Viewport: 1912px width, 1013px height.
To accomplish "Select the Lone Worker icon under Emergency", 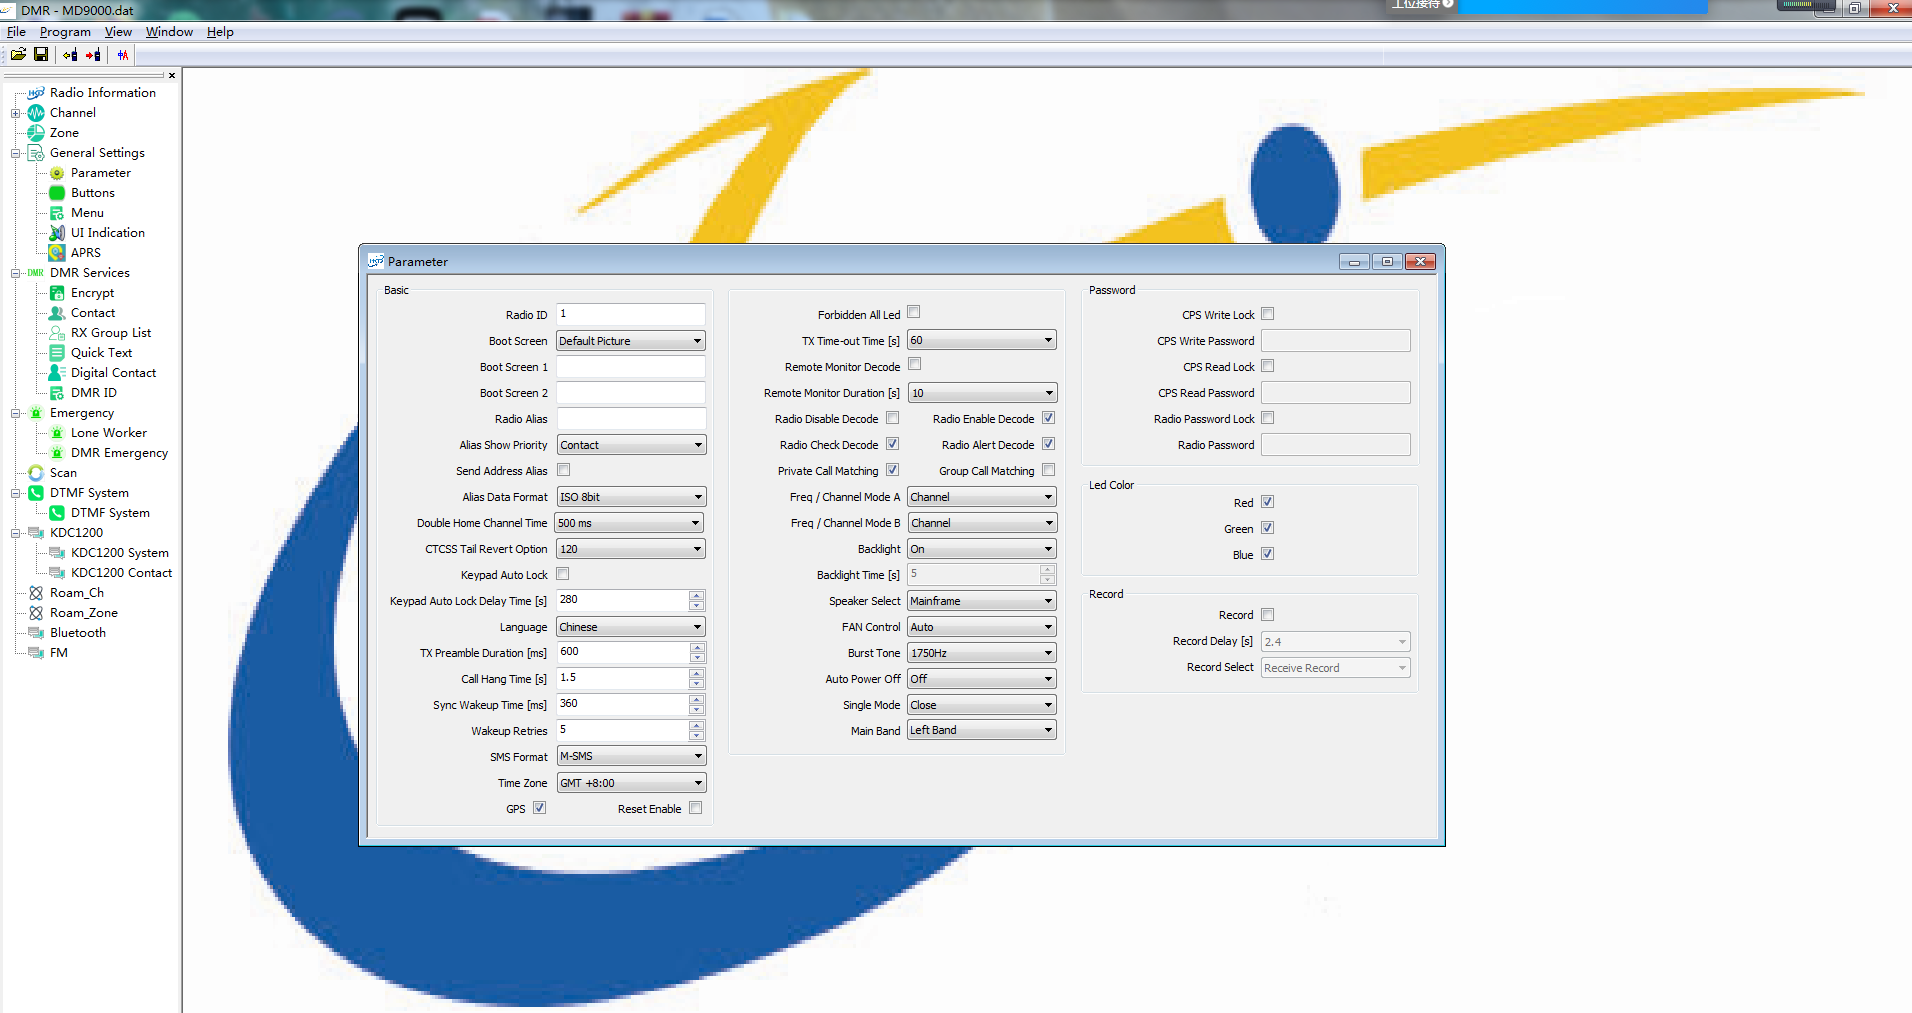I will (57, 432).
